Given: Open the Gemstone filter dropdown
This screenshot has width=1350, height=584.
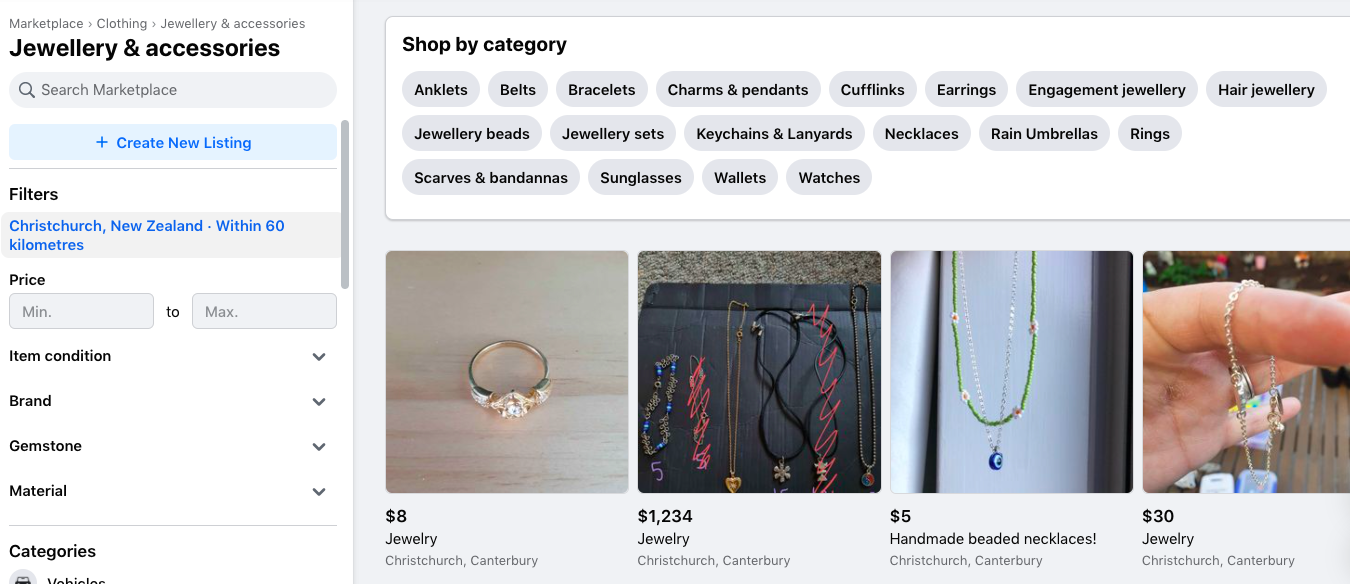Looking at the screenshot, I should 319,447.
